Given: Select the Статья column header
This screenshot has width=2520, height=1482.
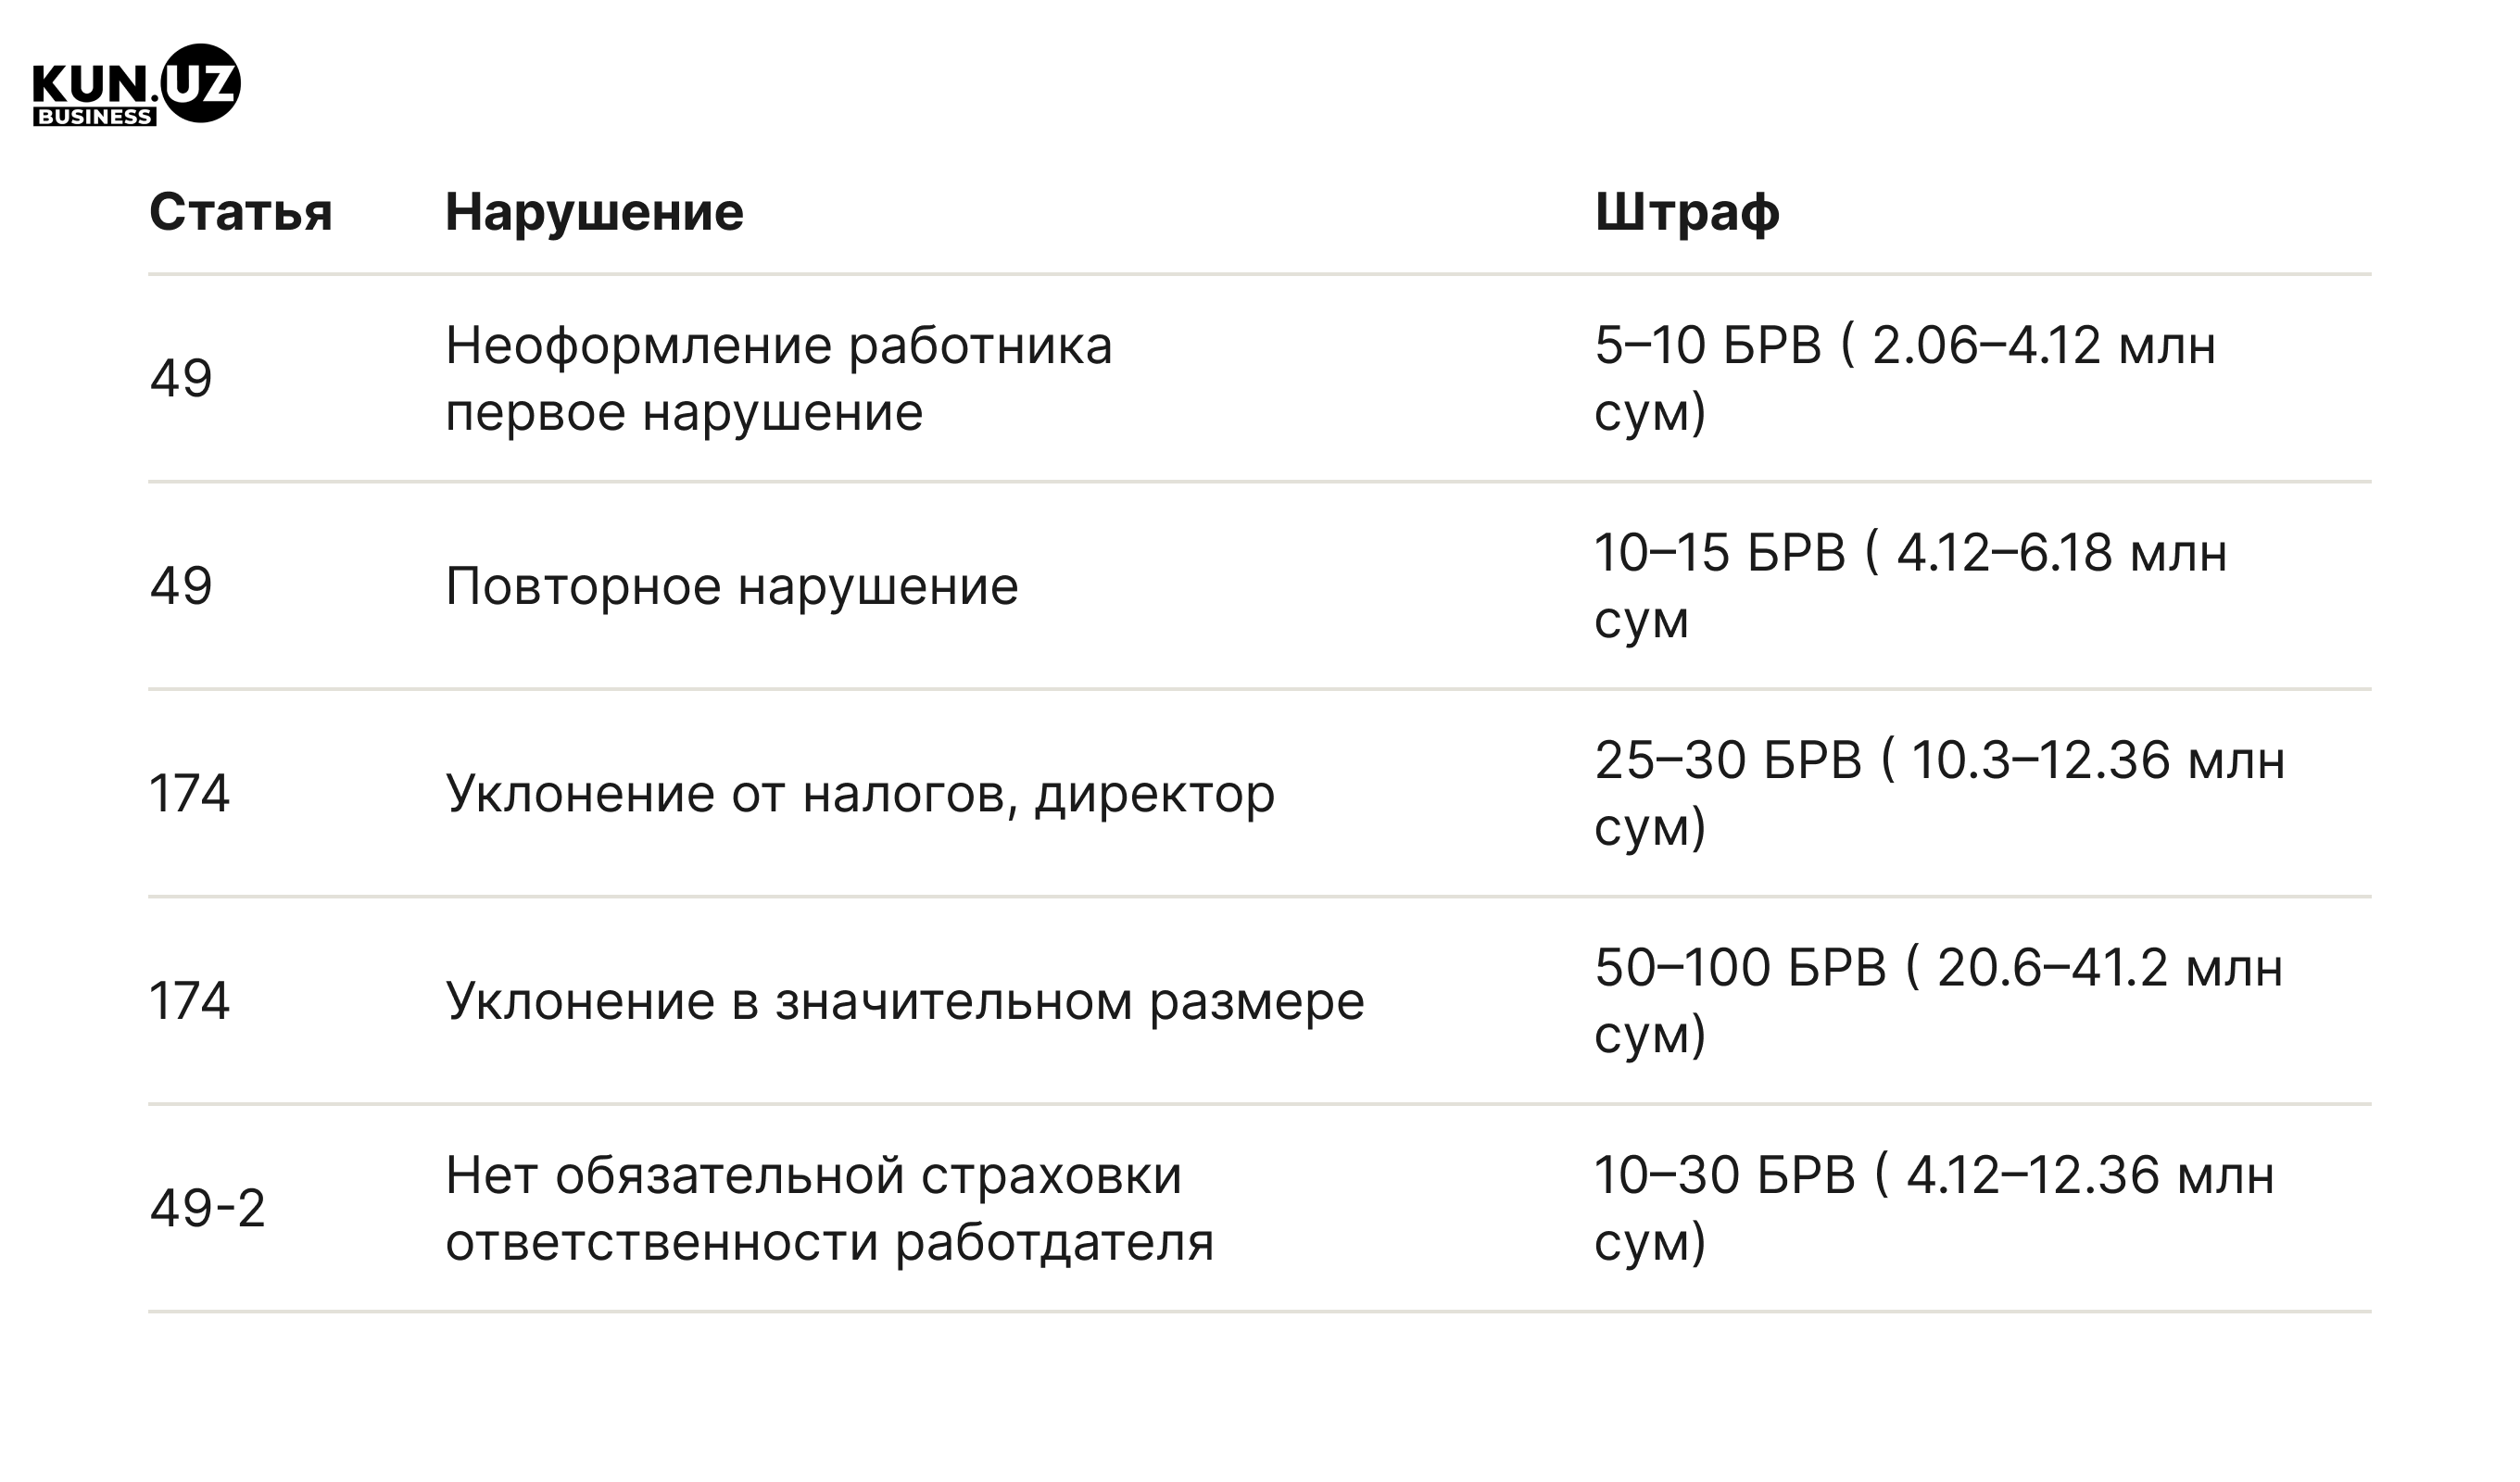Looking at the screenshot, I should pos(241,212).
